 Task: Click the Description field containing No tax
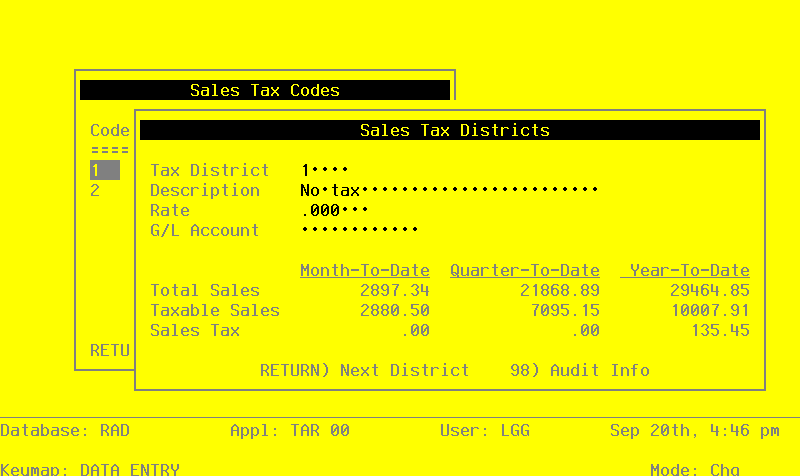pos(449,190)
